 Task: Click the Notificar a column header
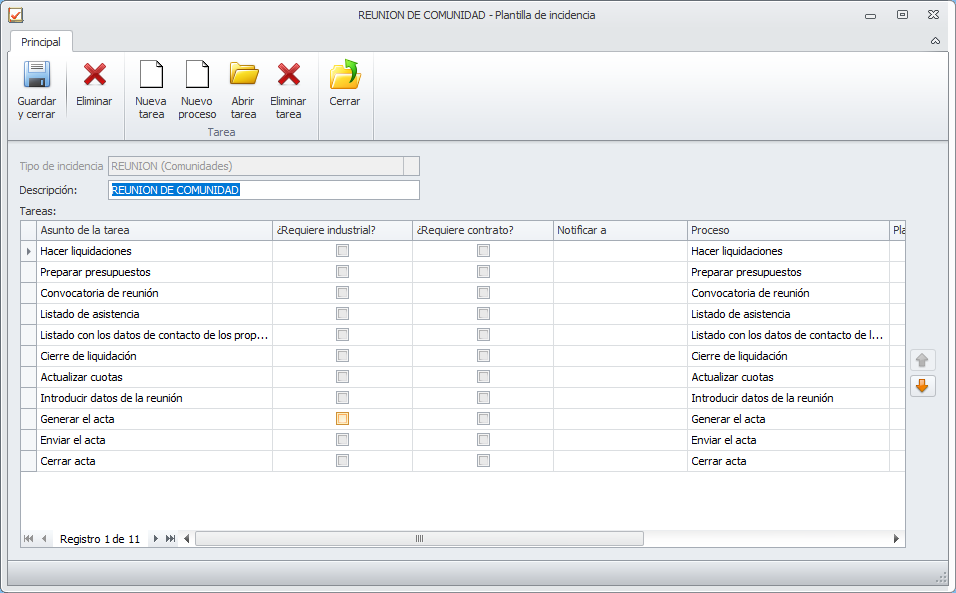click(620, 230)
